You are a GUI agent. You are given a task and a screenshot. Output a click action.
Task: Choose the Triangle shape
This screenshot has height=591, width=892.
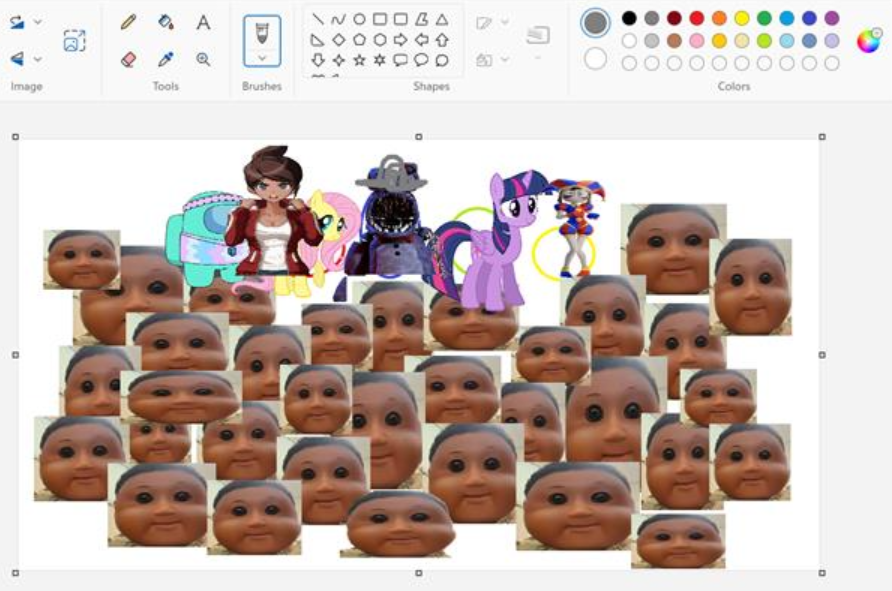click(x=442, y=20)
